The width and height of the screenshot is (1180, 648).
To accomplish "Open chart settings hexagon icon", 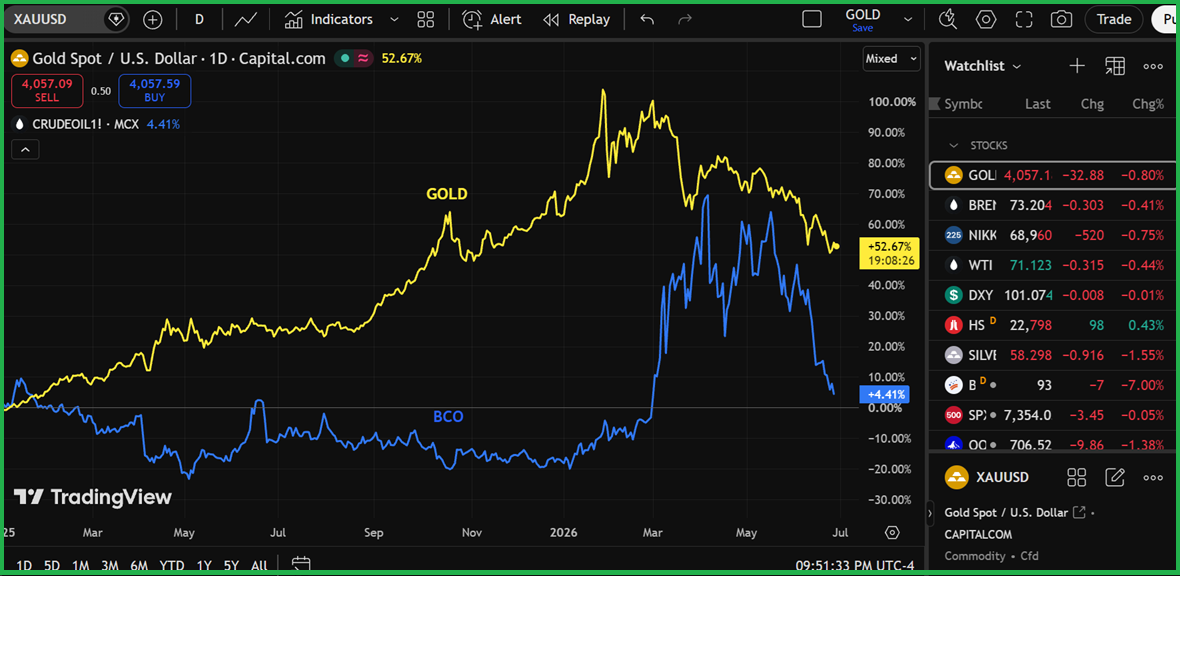I will [986, 20].
